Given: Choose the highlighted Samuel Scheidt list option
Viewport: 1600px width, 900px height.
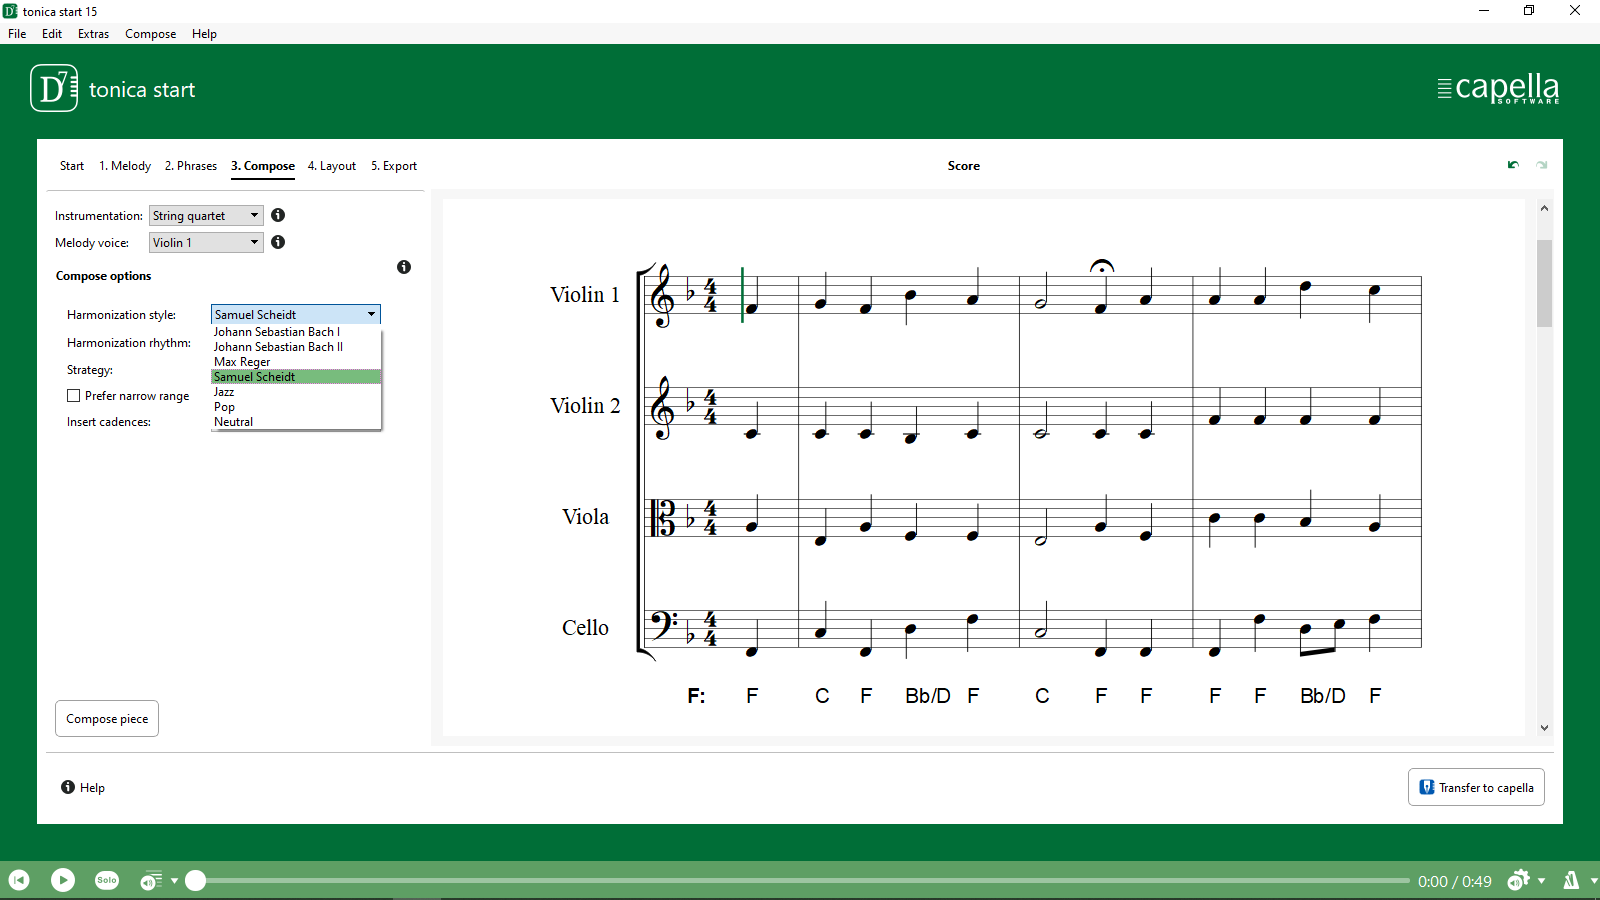Looking at the screenshot, I should (x=296, y=377).
